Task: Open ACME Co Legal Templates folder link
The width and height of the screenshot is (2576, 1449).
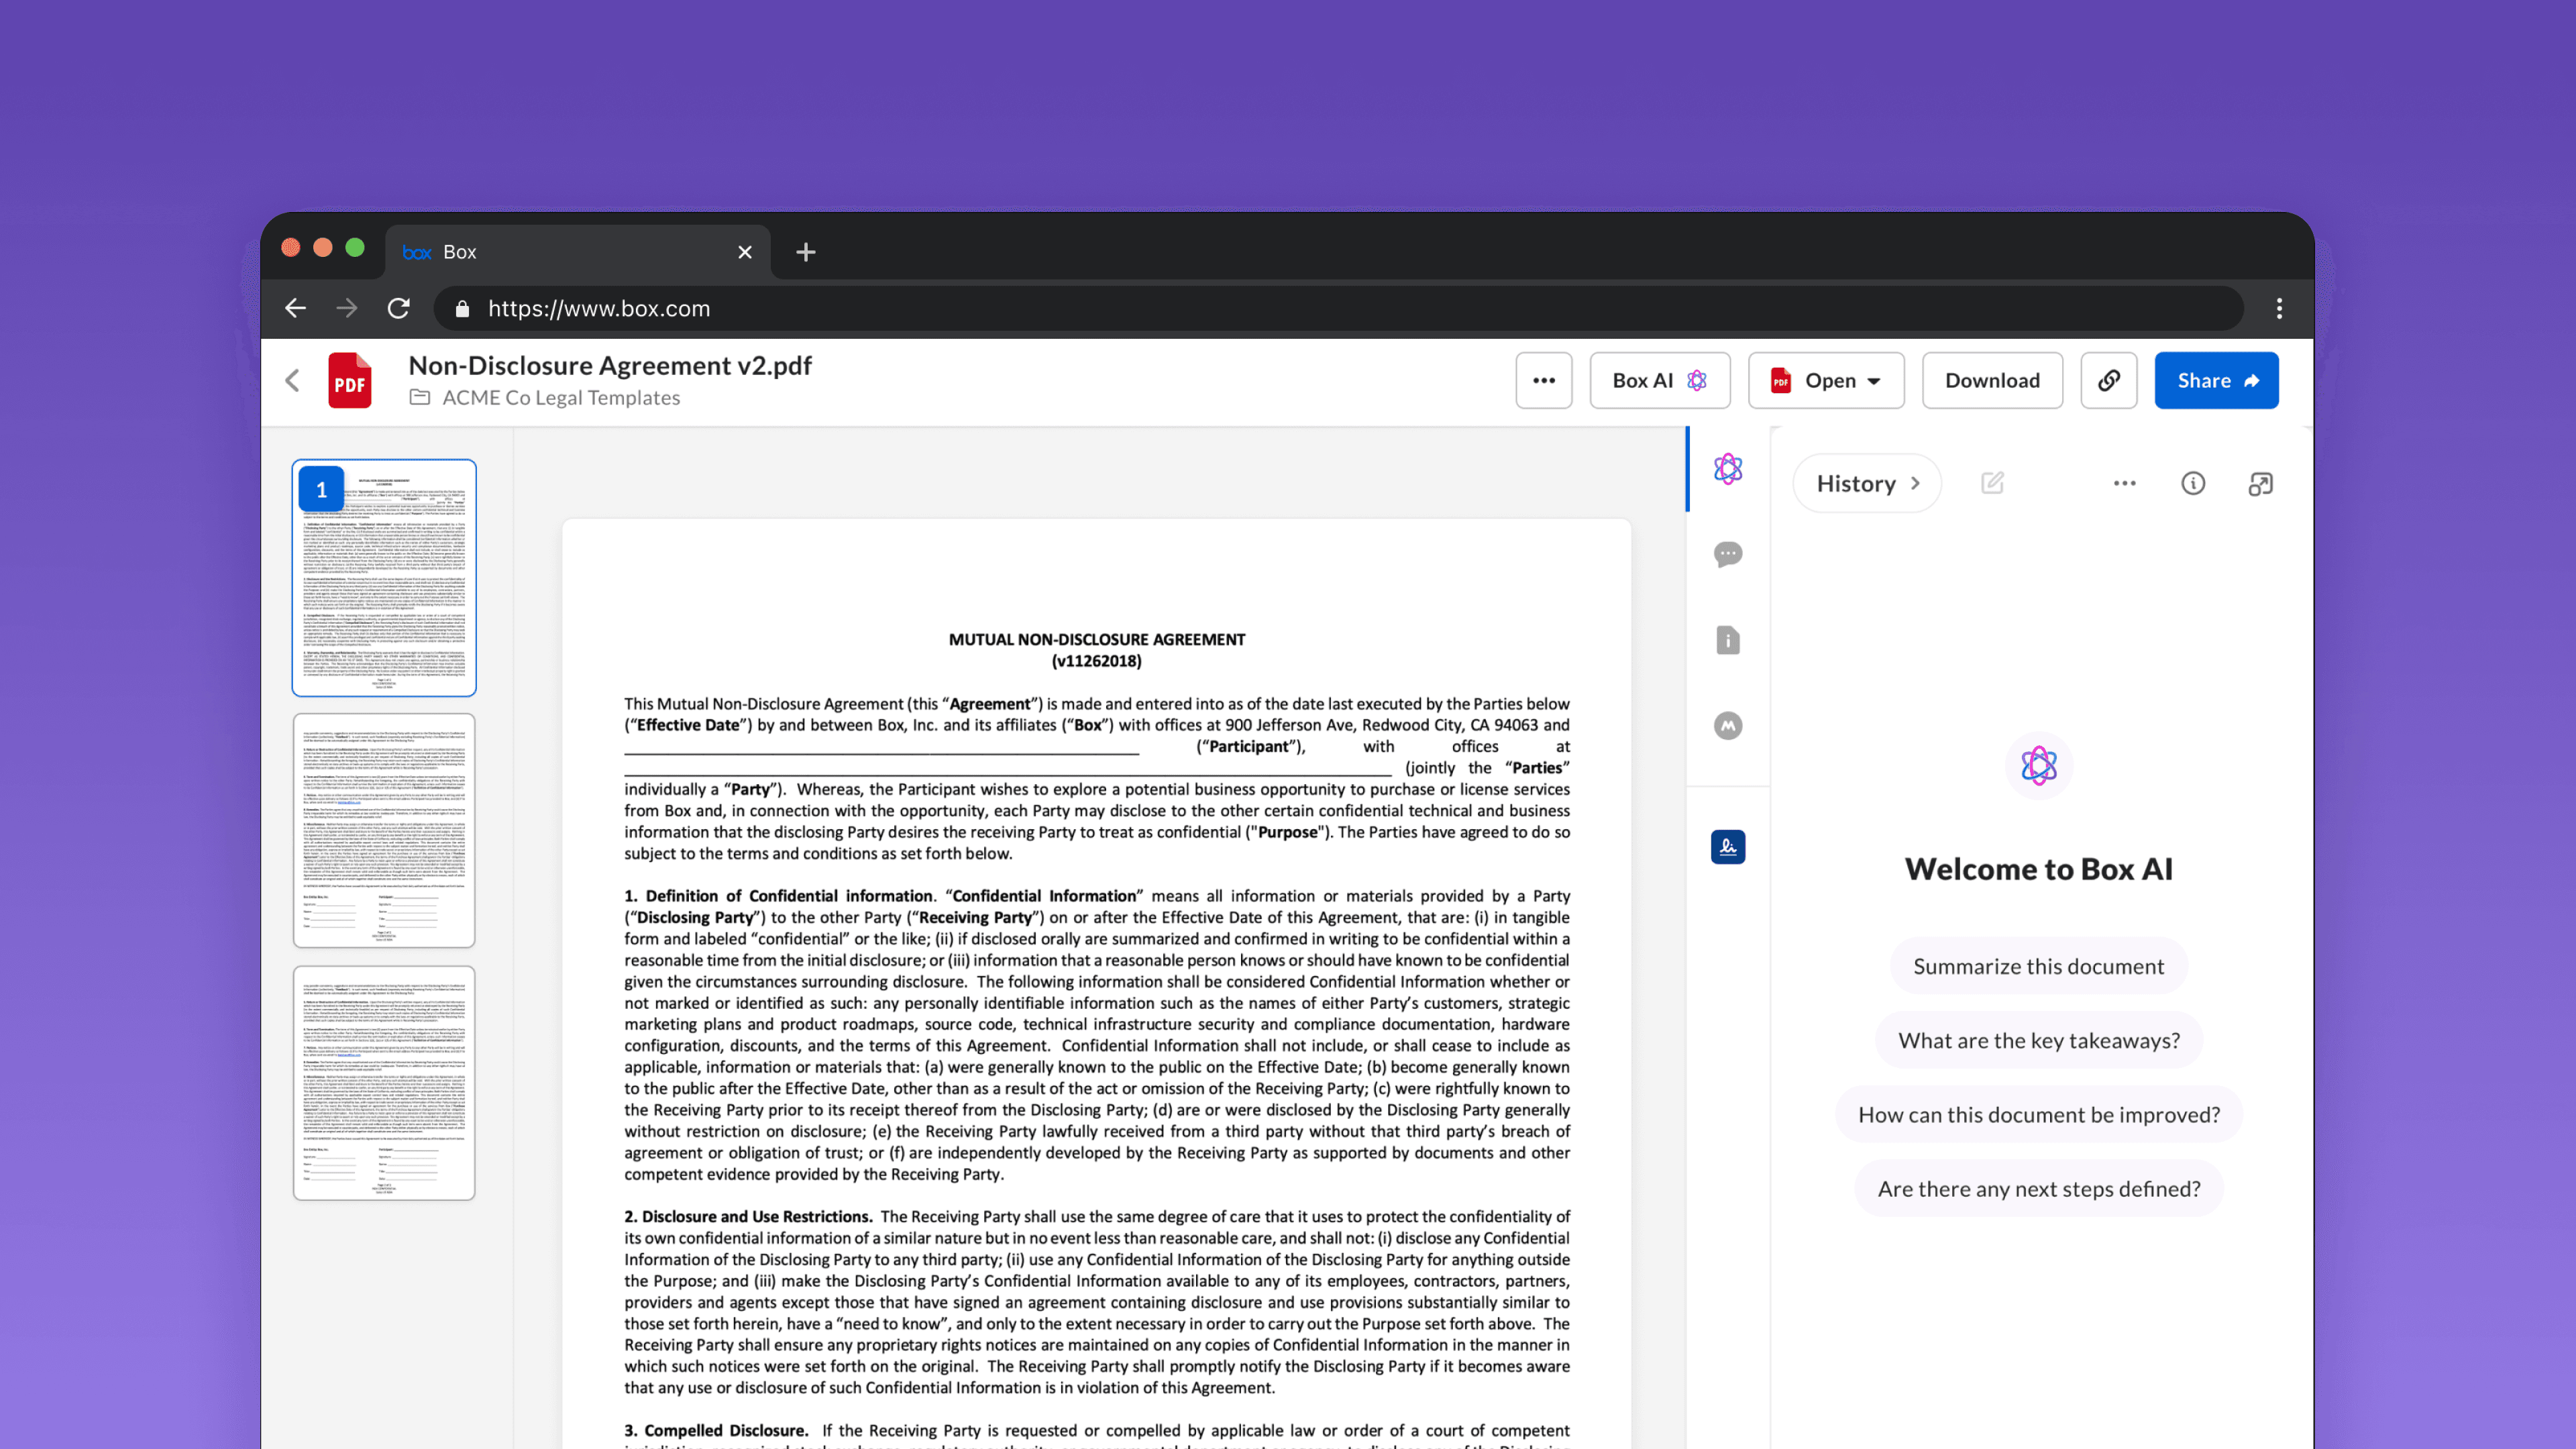Action: point(560,397)
